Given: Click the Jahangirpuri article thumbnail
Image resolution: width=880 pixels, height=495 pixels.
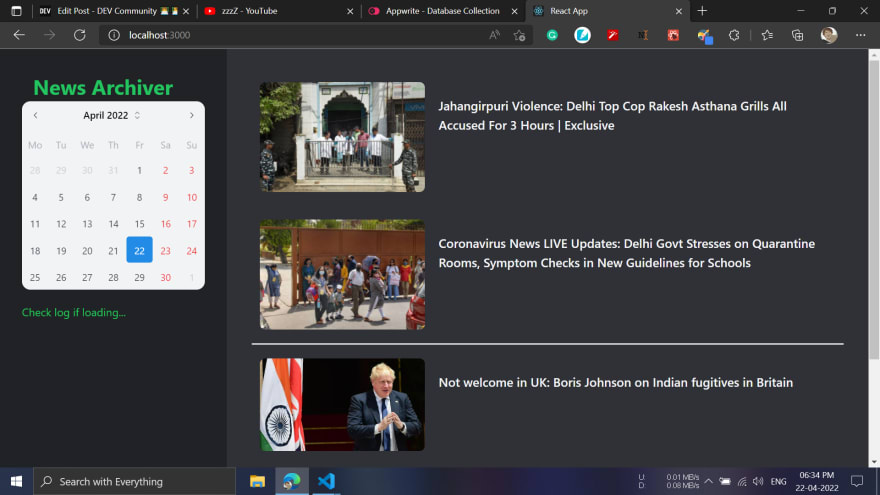Looking at the screenshot, I should tap(342, 137).
